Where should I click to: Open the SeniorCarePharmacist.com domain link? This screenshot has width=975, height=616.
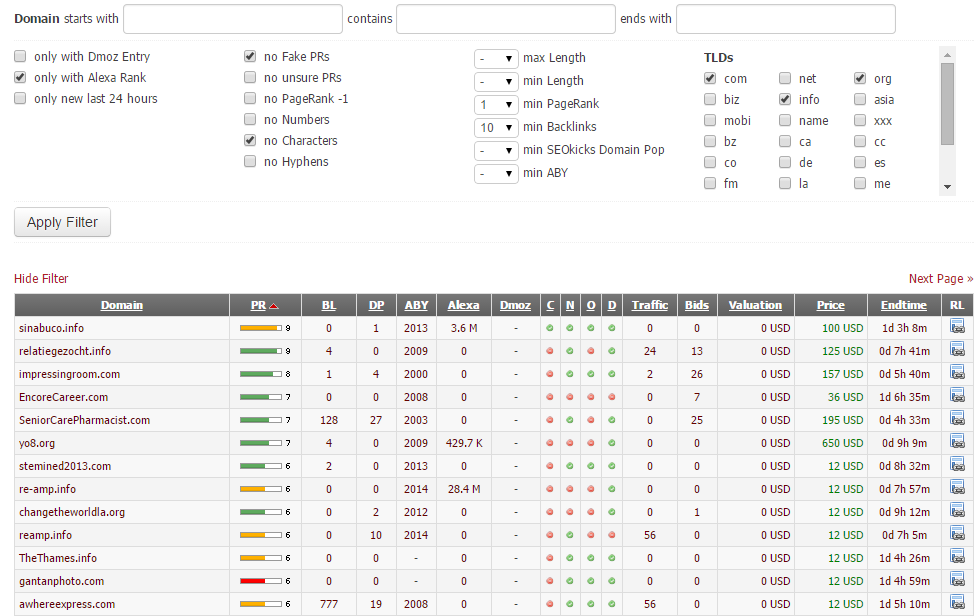click(x=84, y=420)
